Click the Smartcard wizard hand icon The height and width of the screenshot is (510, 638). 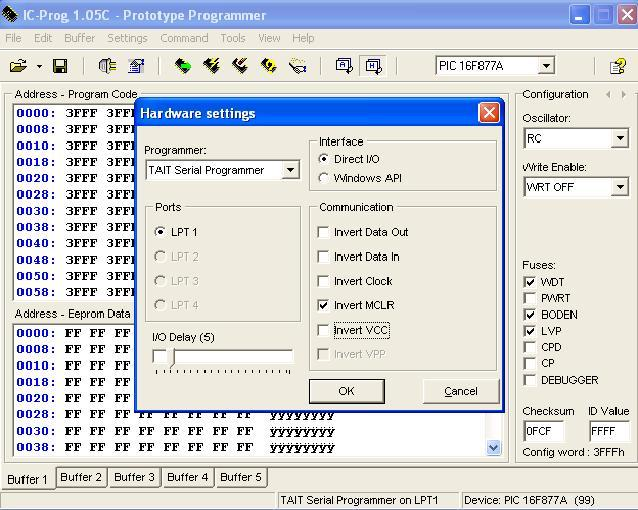[298, 66]
